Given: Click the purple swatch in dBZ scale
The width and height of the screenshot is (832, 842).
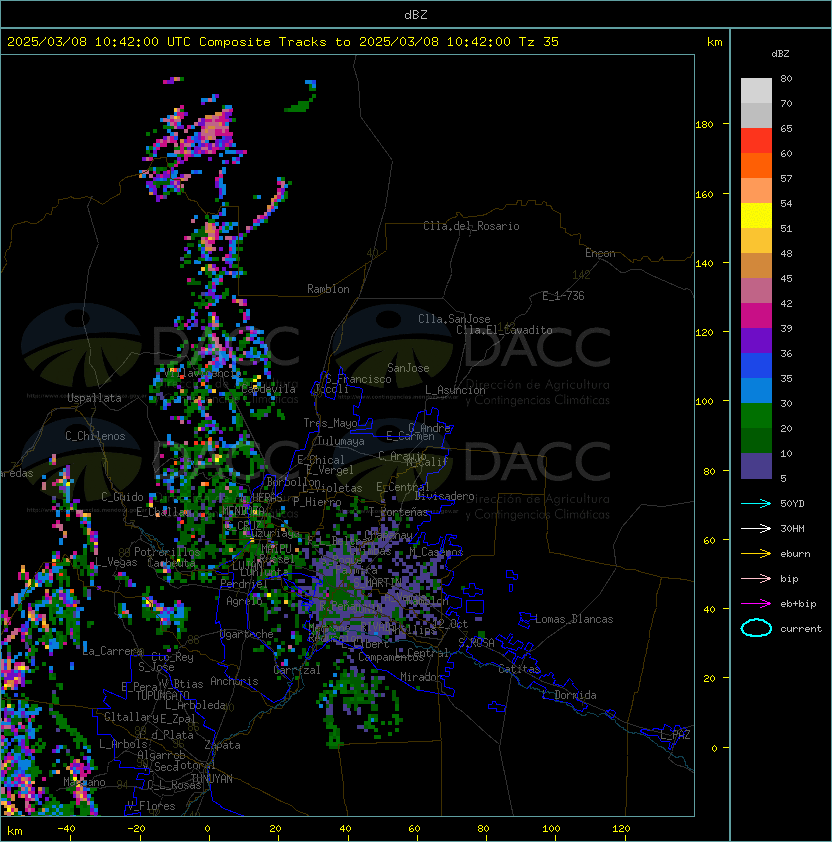Looking at the screenshot, I should tap(756, 341).
